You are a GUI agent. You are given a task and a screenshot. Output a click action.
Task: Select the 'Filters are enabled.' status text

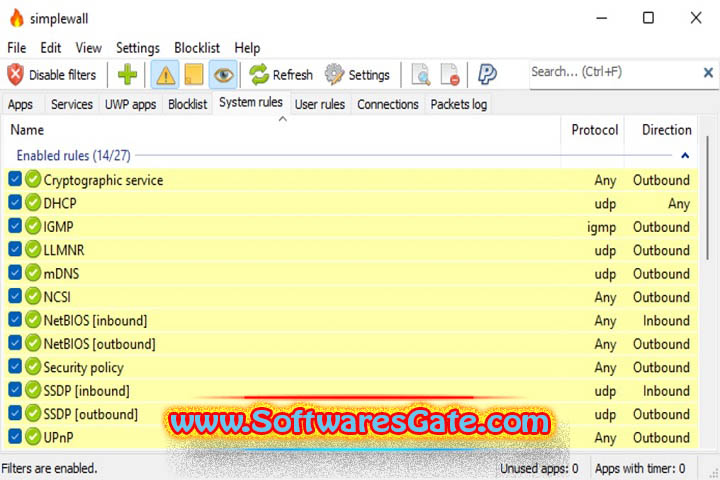tap(49, 468)
